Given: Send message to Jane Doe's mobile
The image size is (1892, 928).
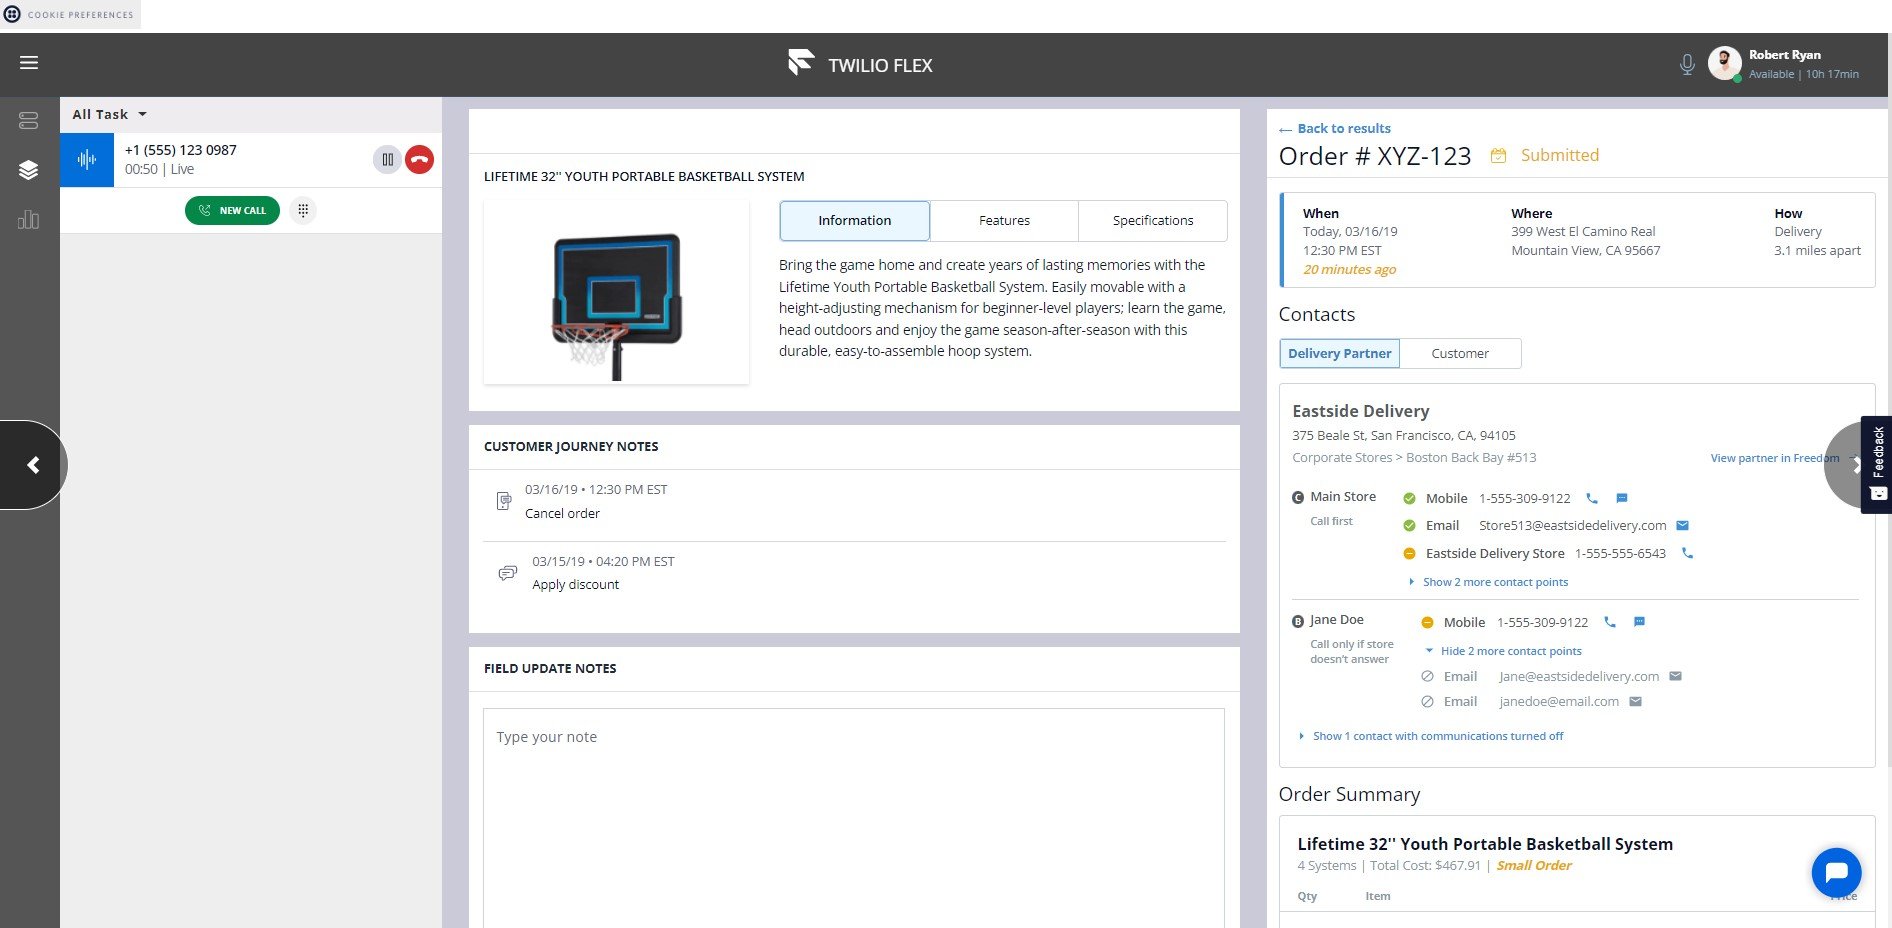Looking at the screenshot, I should tap(1639, 622).
